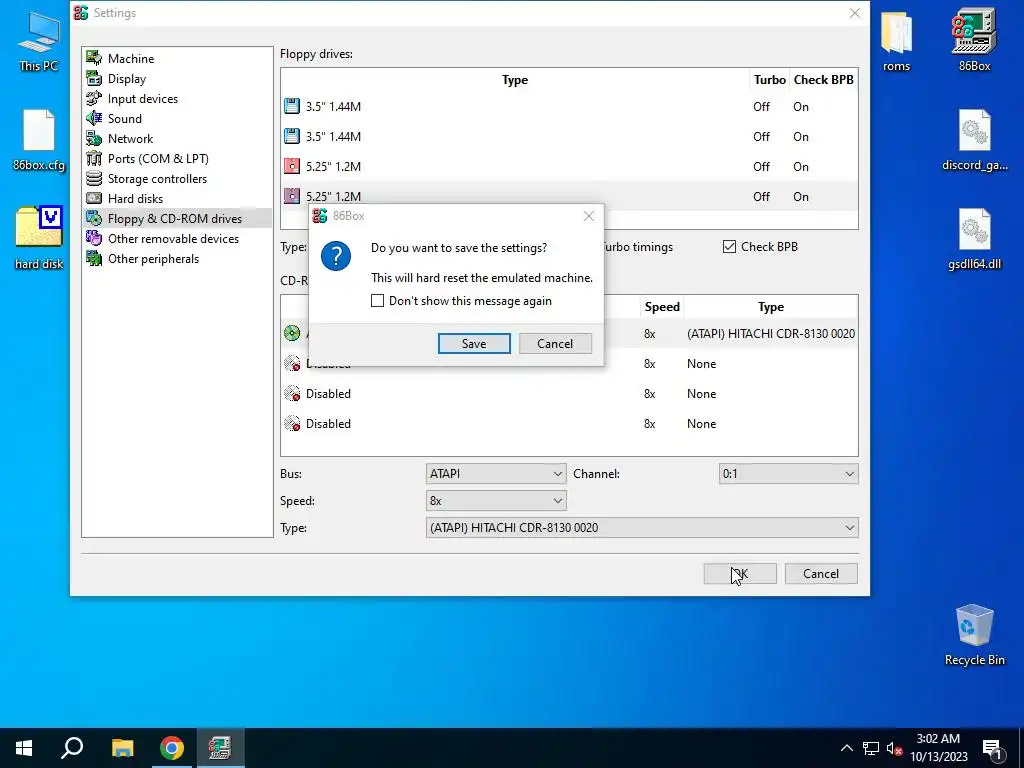Select the hard disk desktop icon

click(39, 238)
